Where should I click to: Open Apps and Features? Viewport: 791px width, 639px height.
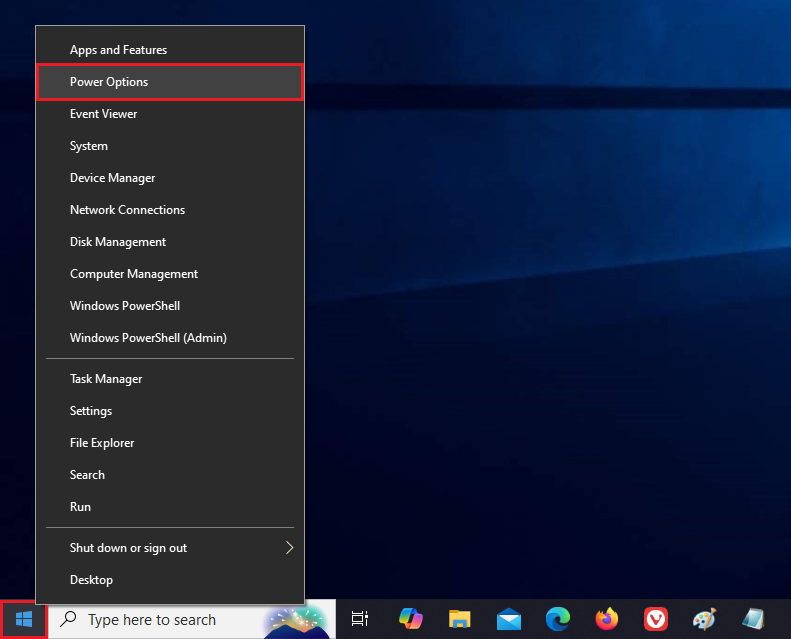point(170,50)
